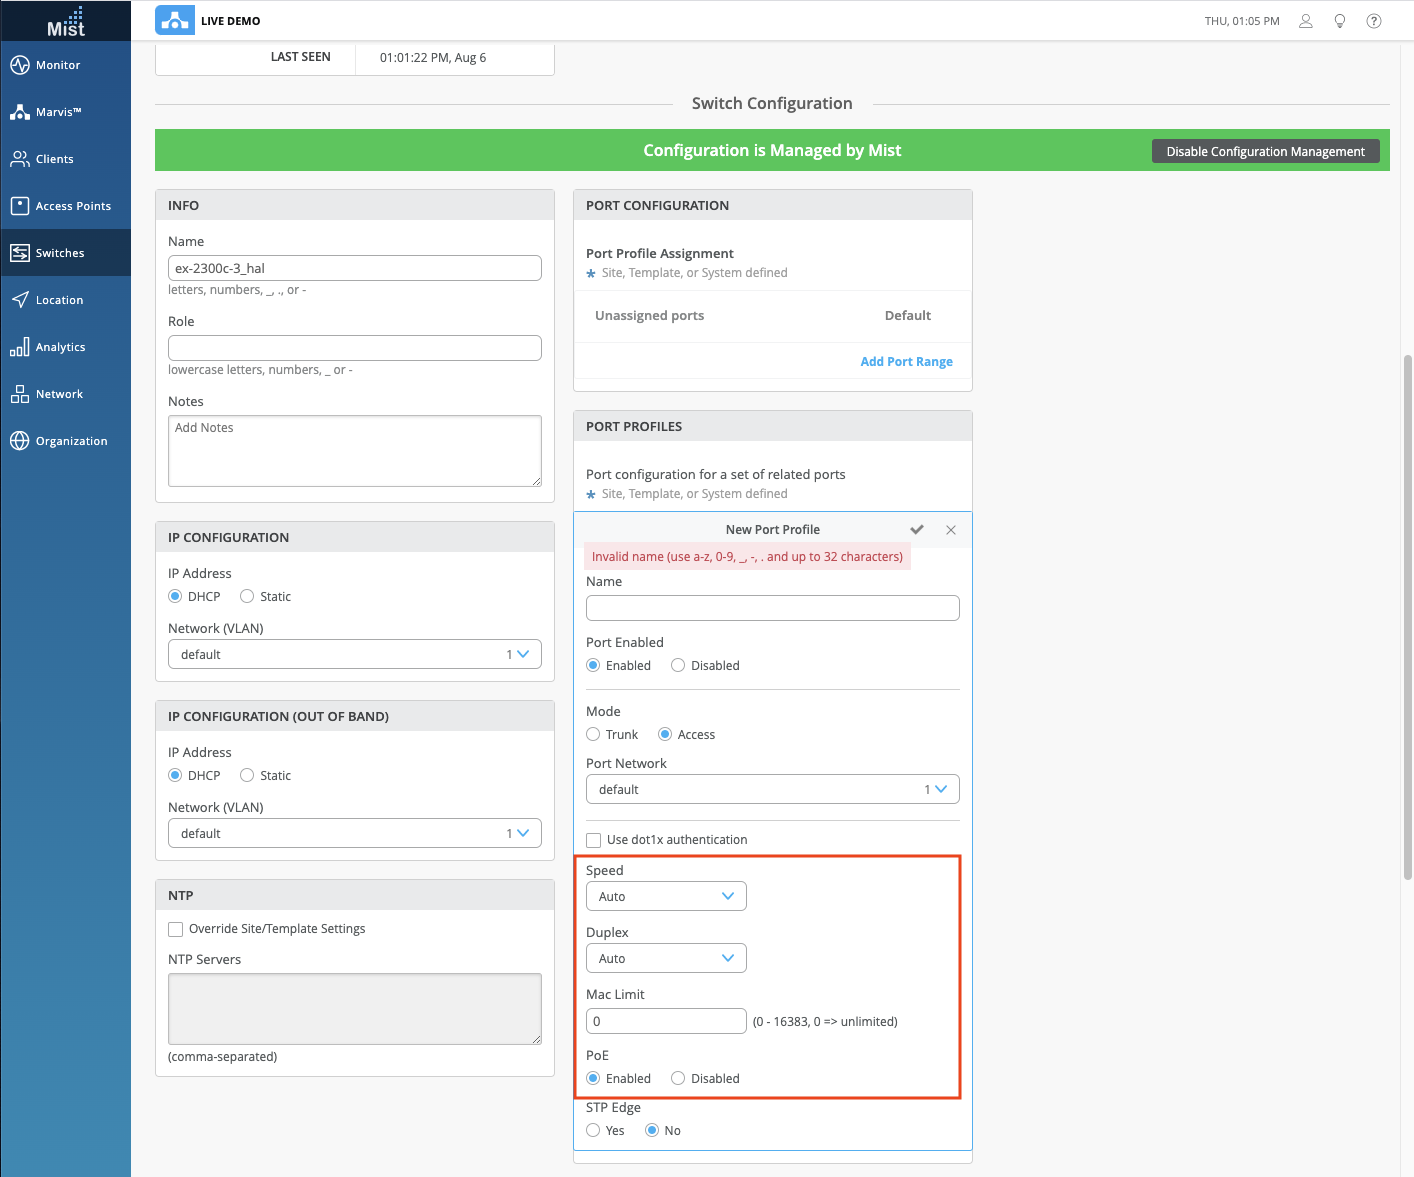Screen dimensions: 1414x1177
Task: Cancel new port profile with X icon
Action: tap(951, 530)
